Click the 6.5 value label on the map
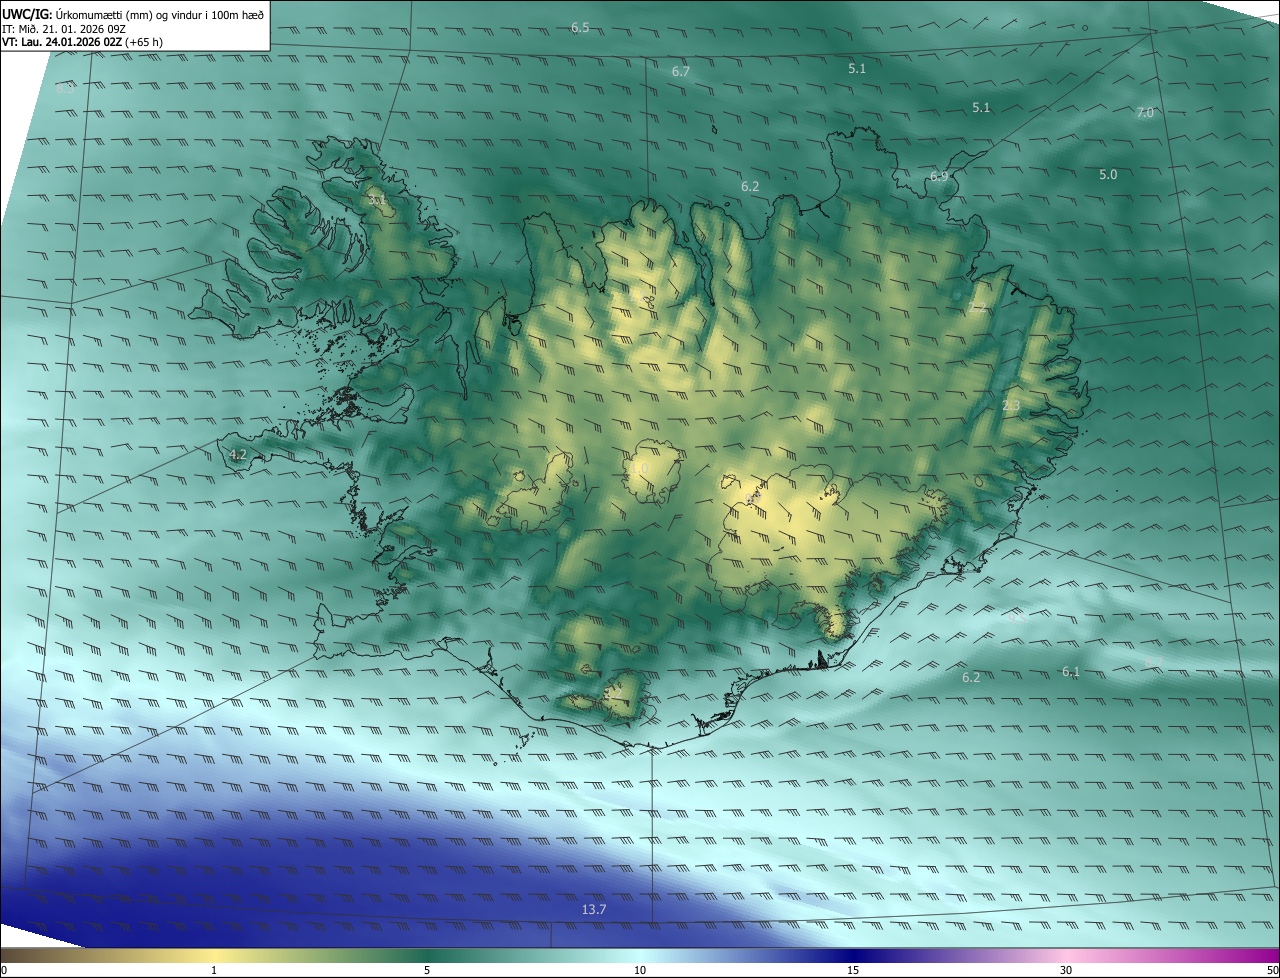 580,27
